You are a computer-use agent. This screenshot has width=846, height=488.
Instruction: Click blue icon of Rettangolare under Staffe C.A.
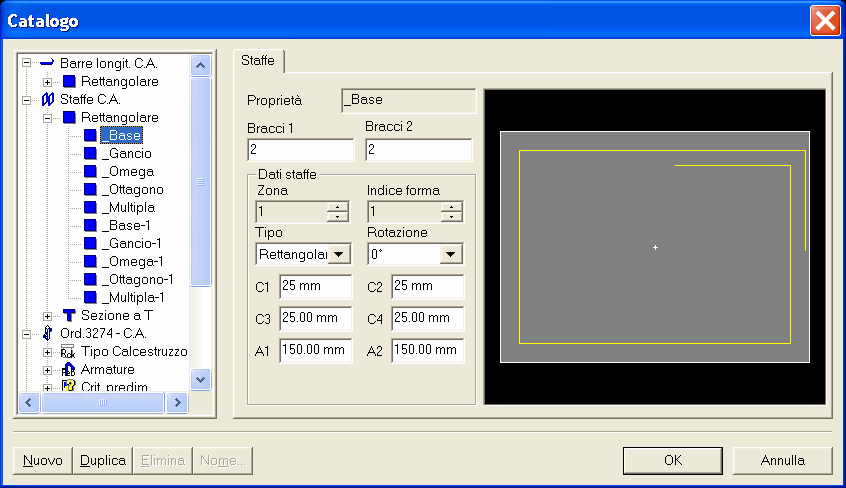tap(69, 117)
